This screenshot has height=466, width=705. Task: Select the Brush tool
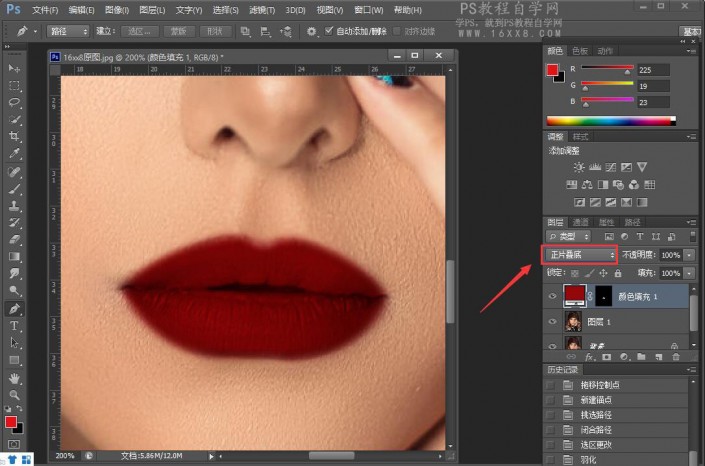[x=14, y=189]
